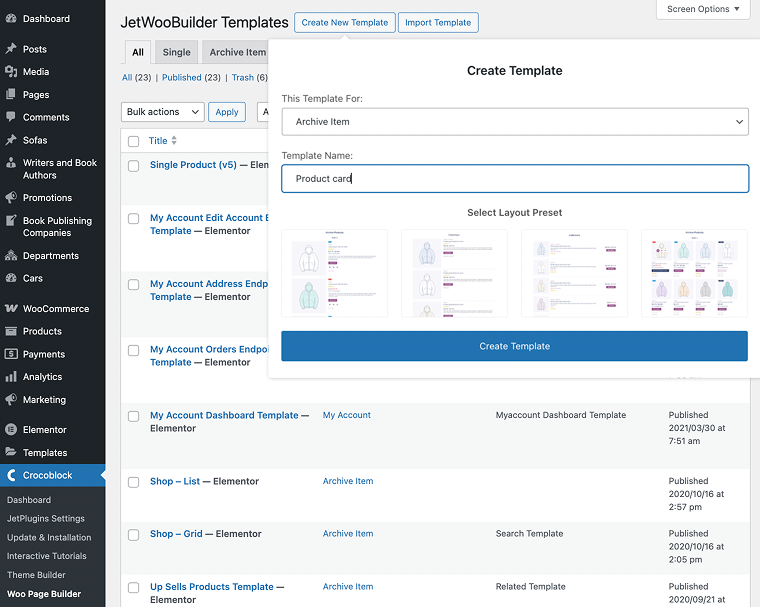Click the Import Template button
The width and height of the screenshot is (760, 607).
point(438,23)
